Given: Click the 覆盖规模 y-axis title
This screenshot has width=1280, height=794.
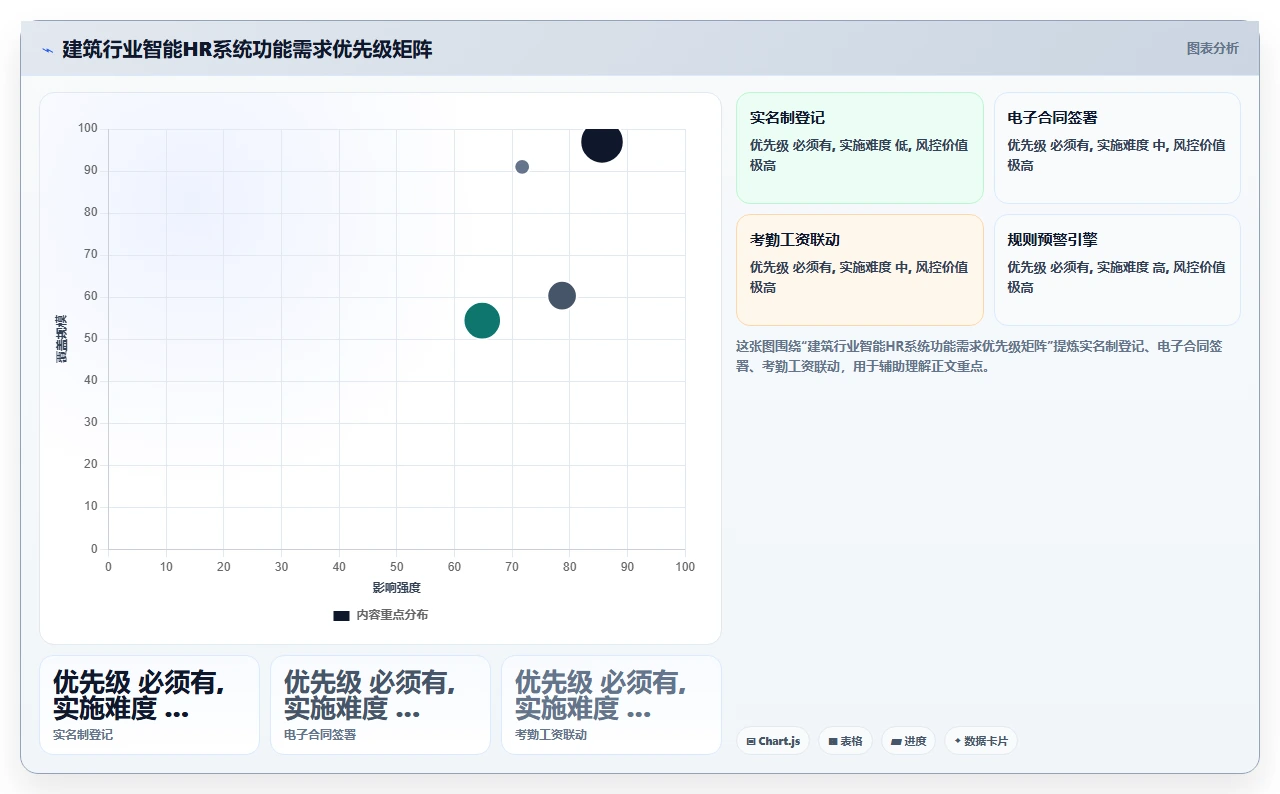Looking at the screenshot, I should 62,339.
